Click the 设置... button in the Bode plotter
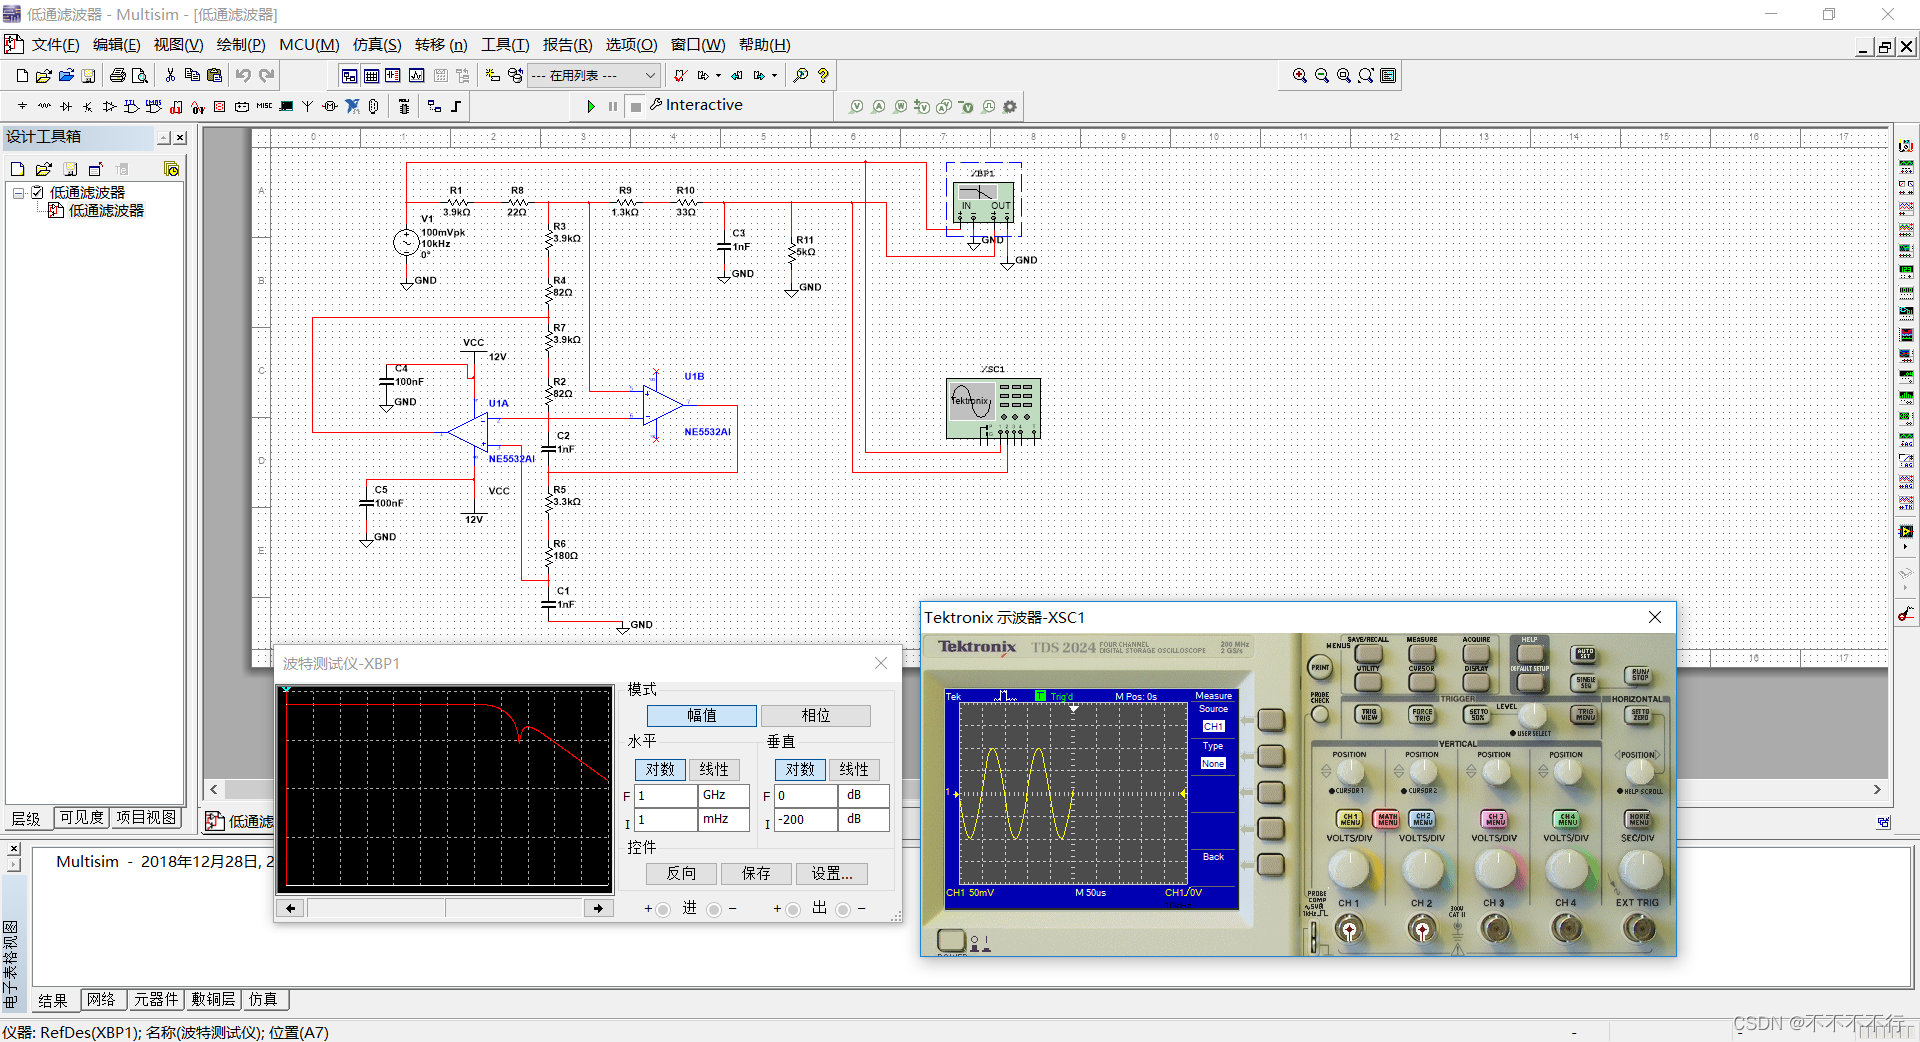This screenshot has height=1042, width=1920. [832, 874]
